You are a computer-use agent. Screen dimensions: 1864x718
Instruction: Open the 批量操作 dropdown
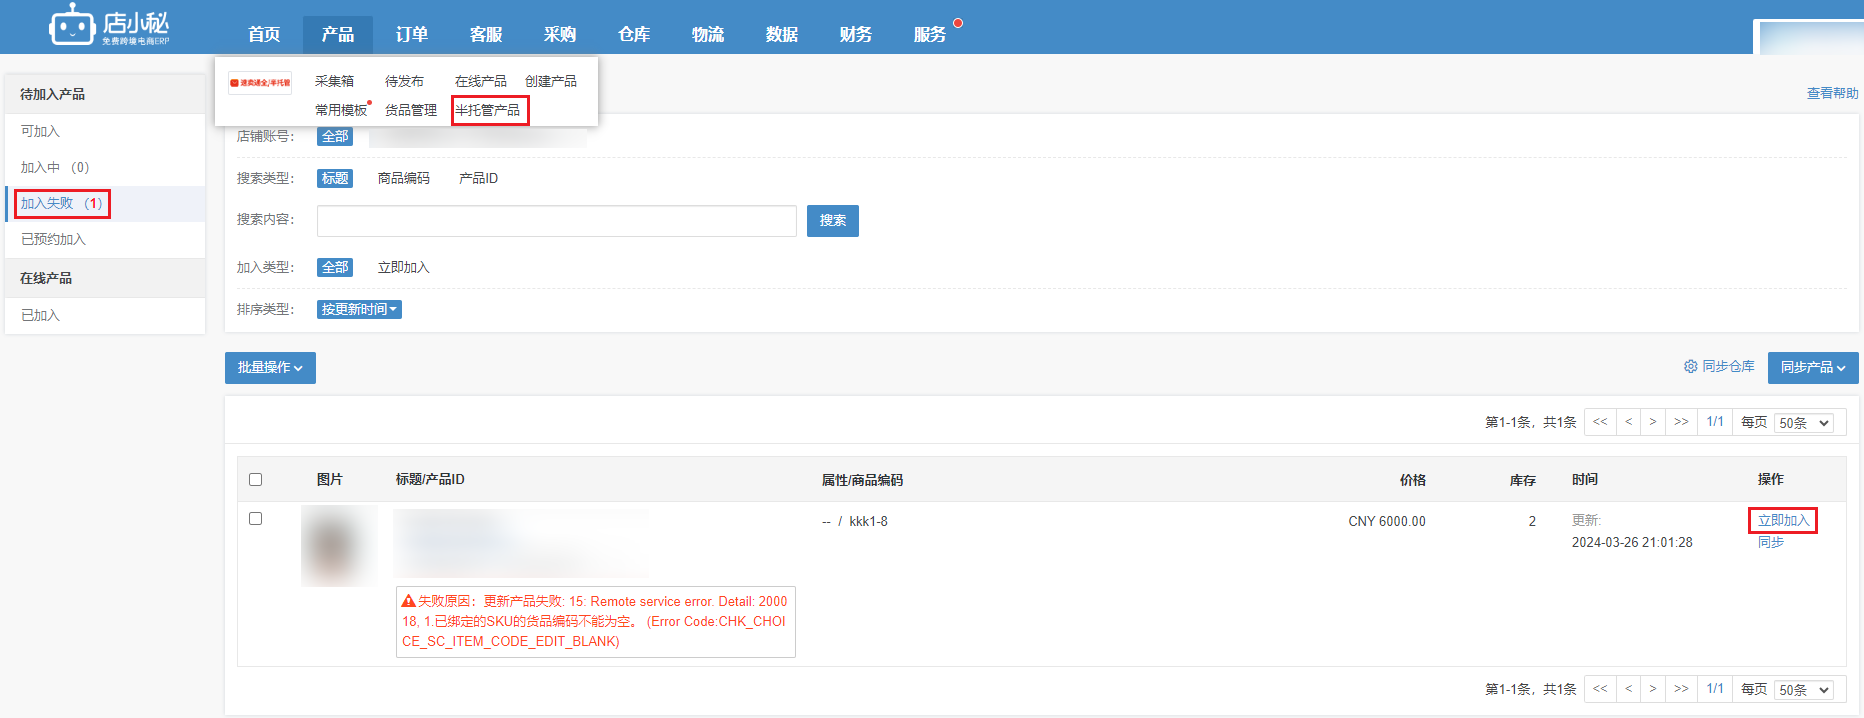pos(270,368)
